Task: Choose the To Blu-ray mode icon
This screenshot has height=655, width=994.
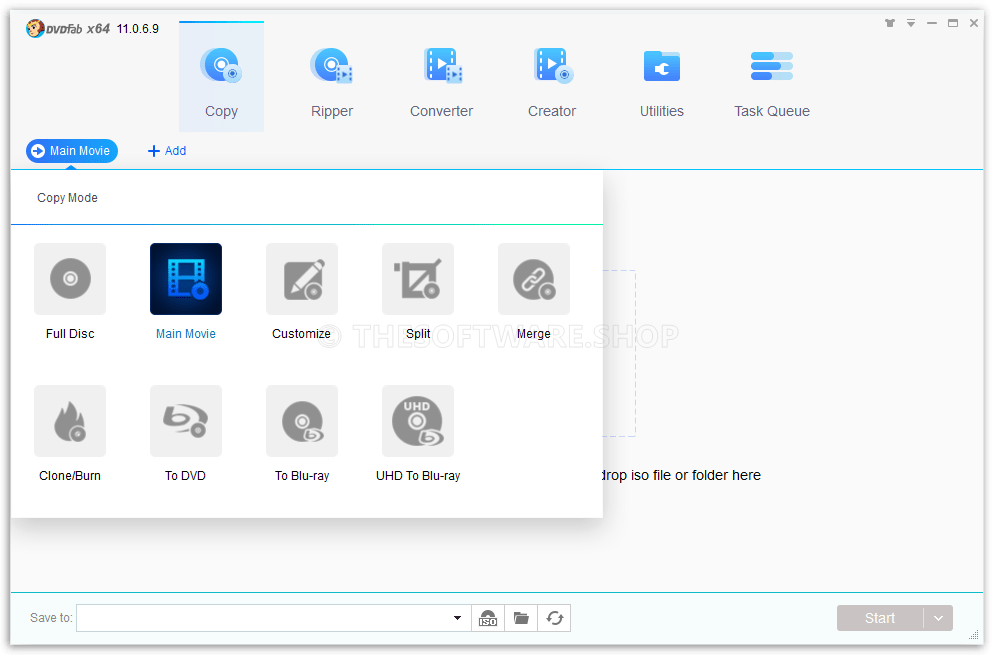Action: pyautogui.click(x=302, y=421)
